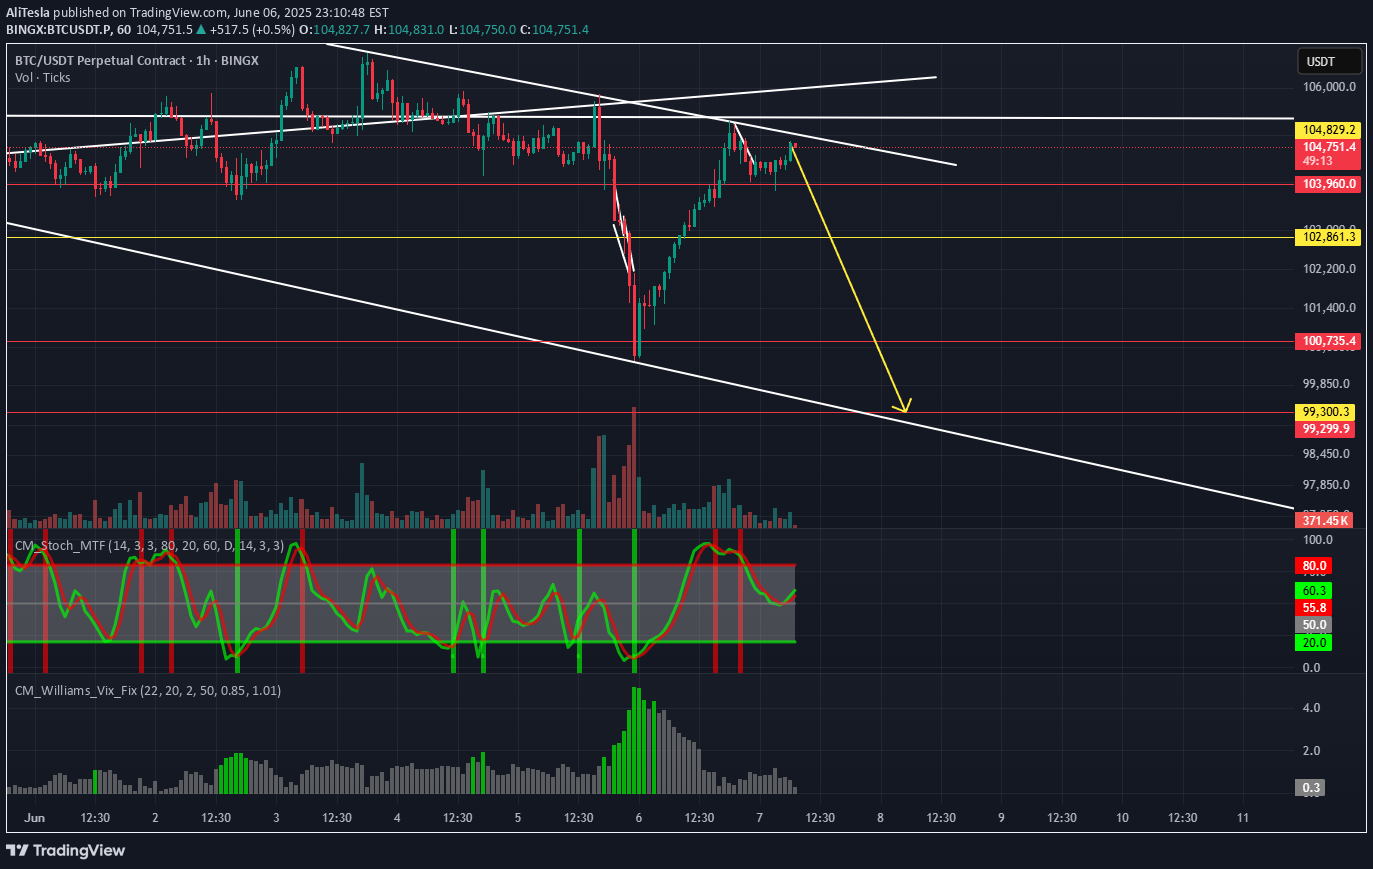Screen dimensions: 1373x869
Task: Click the 49:13 candle countdown timer
Action: [1317, 161]
